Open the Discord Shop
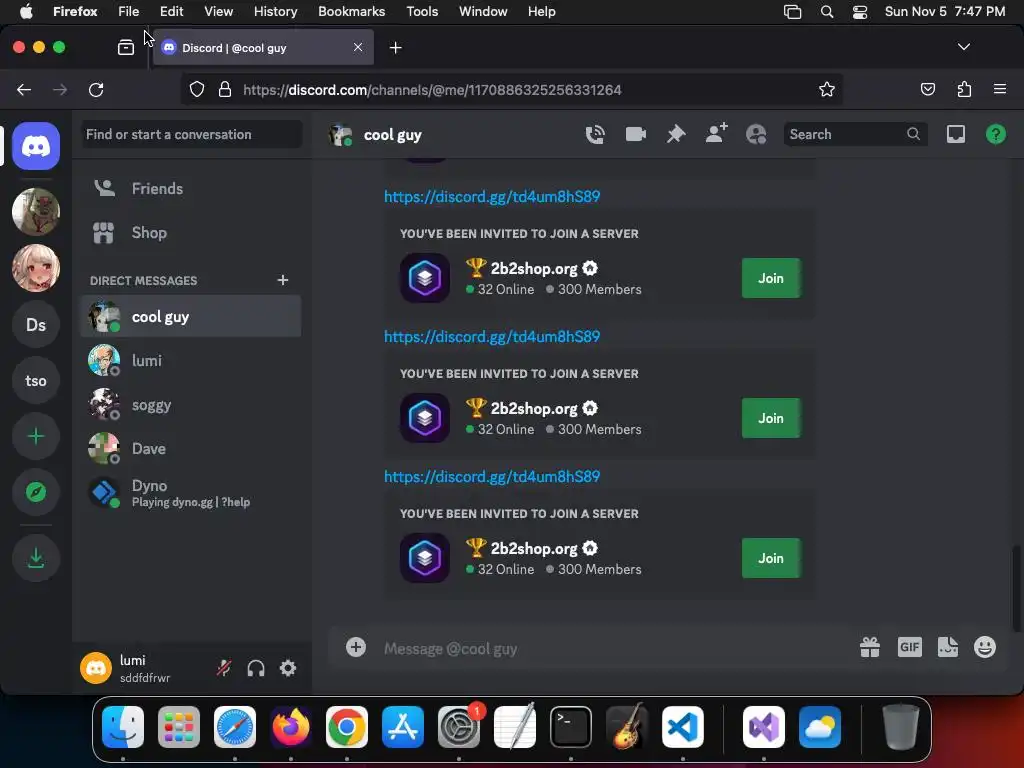 [x=191, y=232]
